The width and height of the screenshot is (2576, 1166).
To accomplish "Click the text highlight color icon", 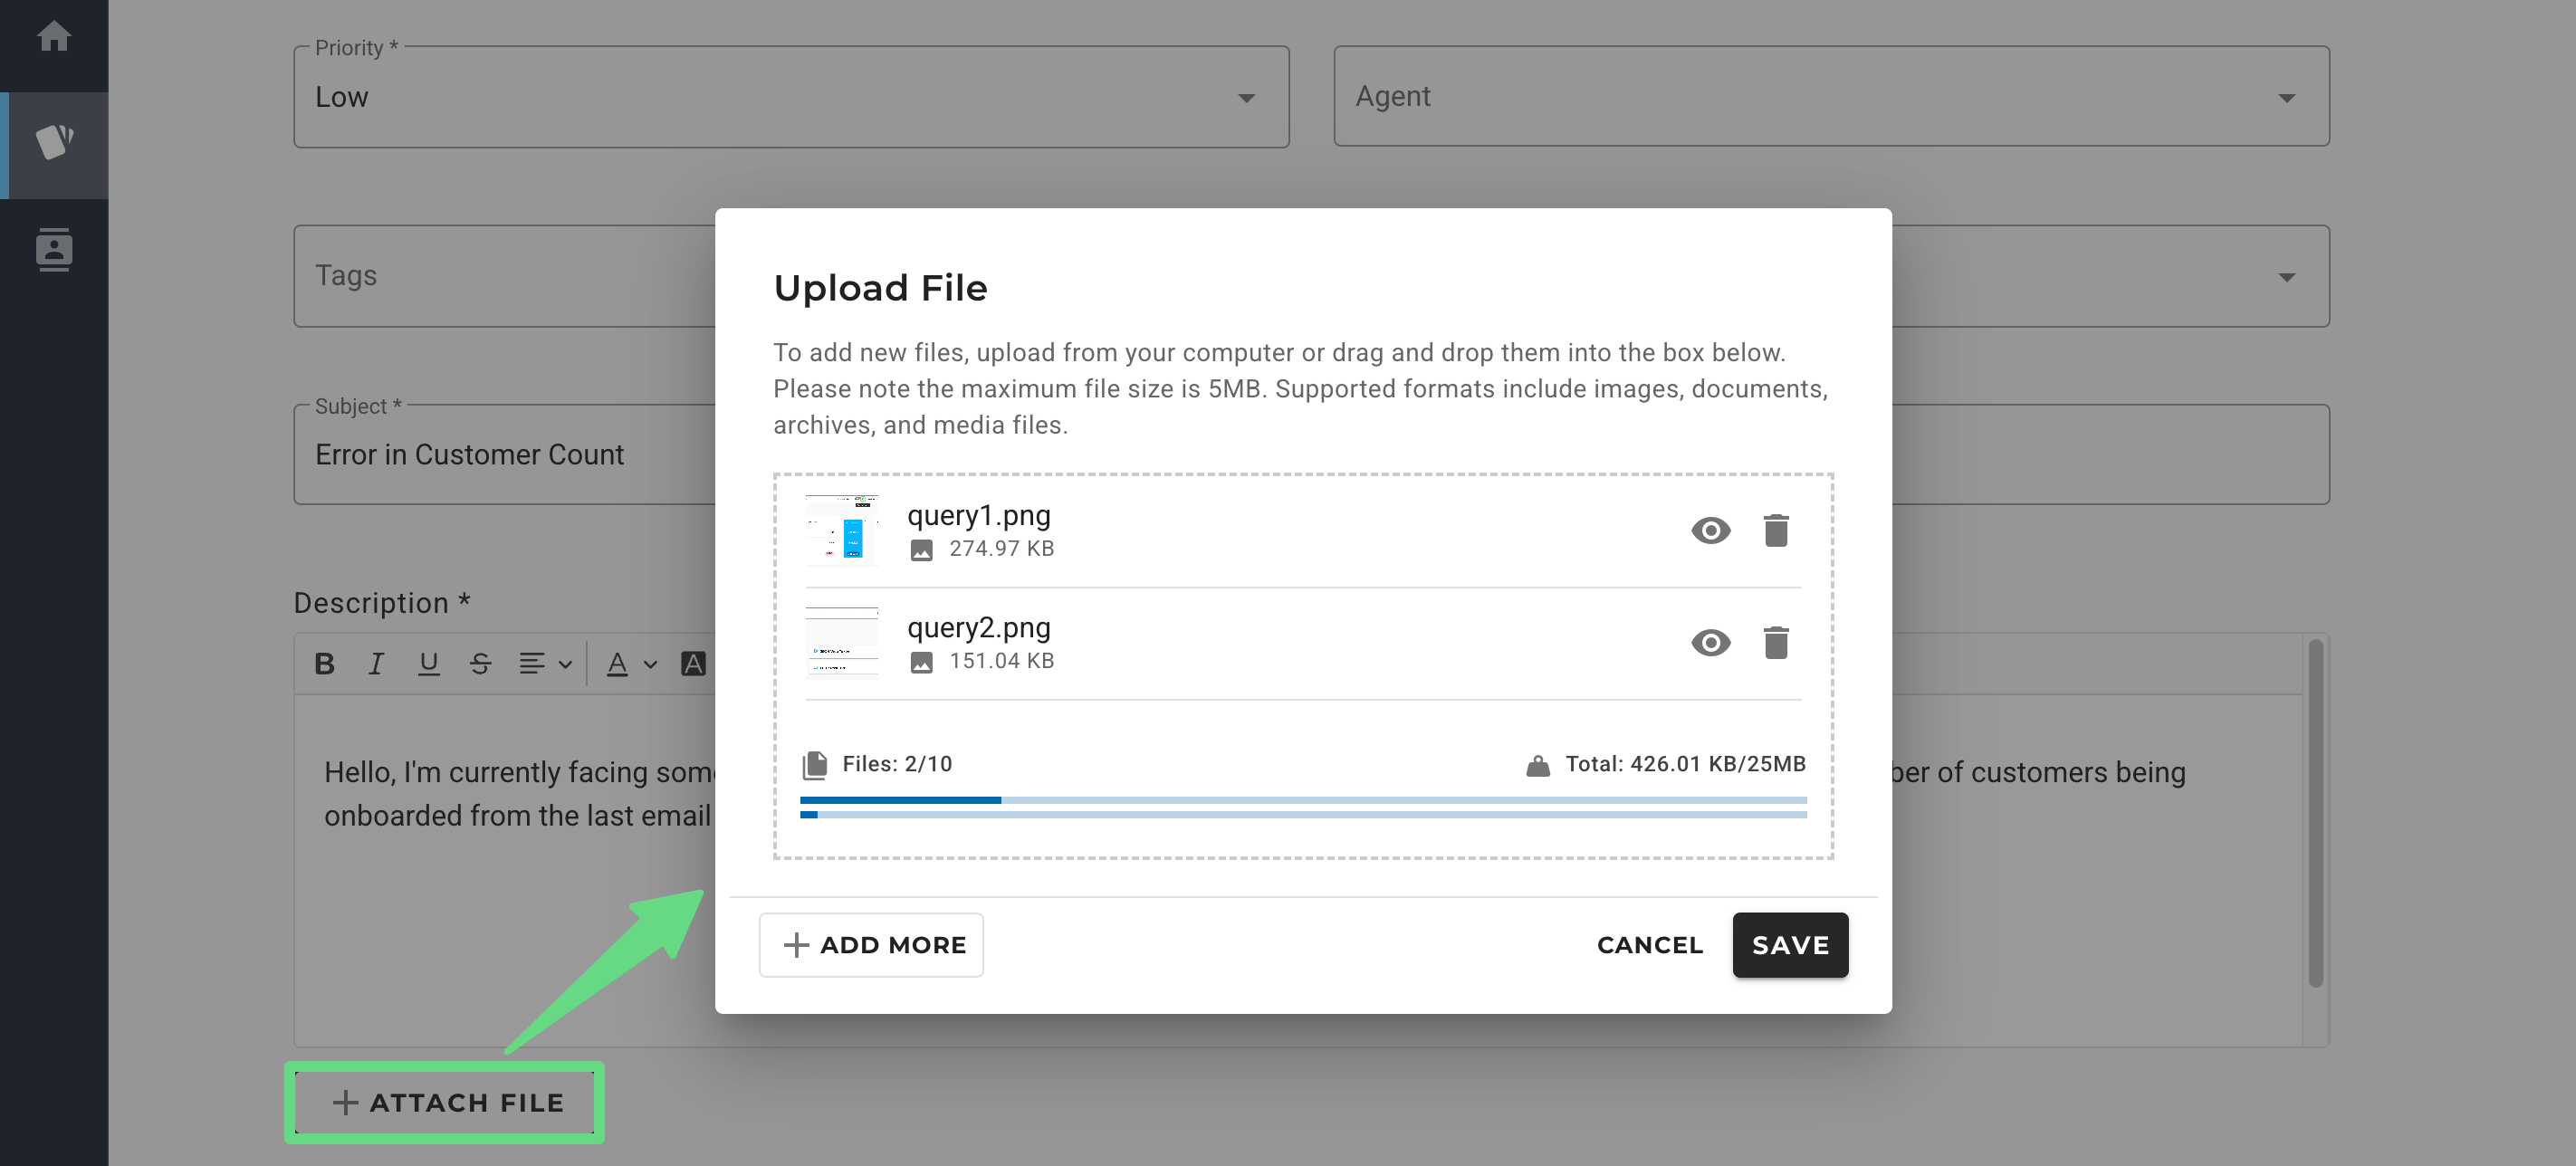I will (693, 664).
